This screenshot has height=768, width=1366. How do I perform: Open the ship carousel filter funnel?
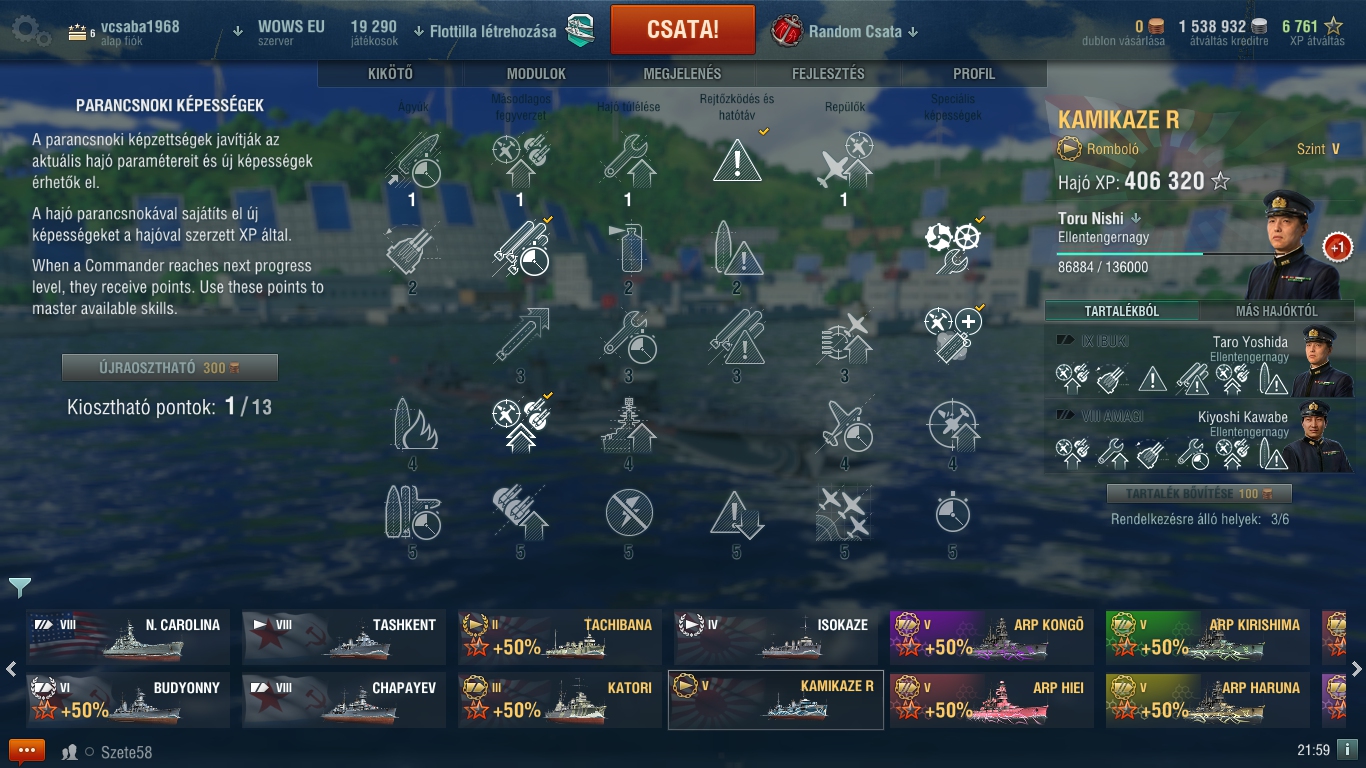click(20, 587)
